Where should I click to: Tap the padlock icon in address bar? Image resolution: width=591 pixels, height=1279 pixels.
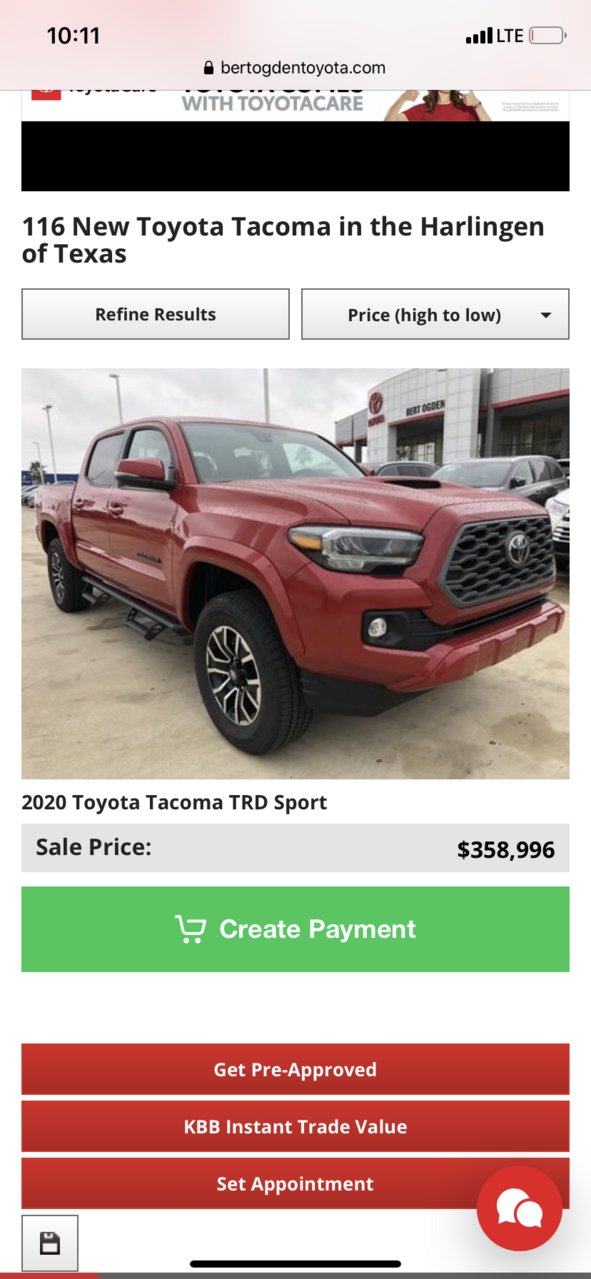(208, 68)
